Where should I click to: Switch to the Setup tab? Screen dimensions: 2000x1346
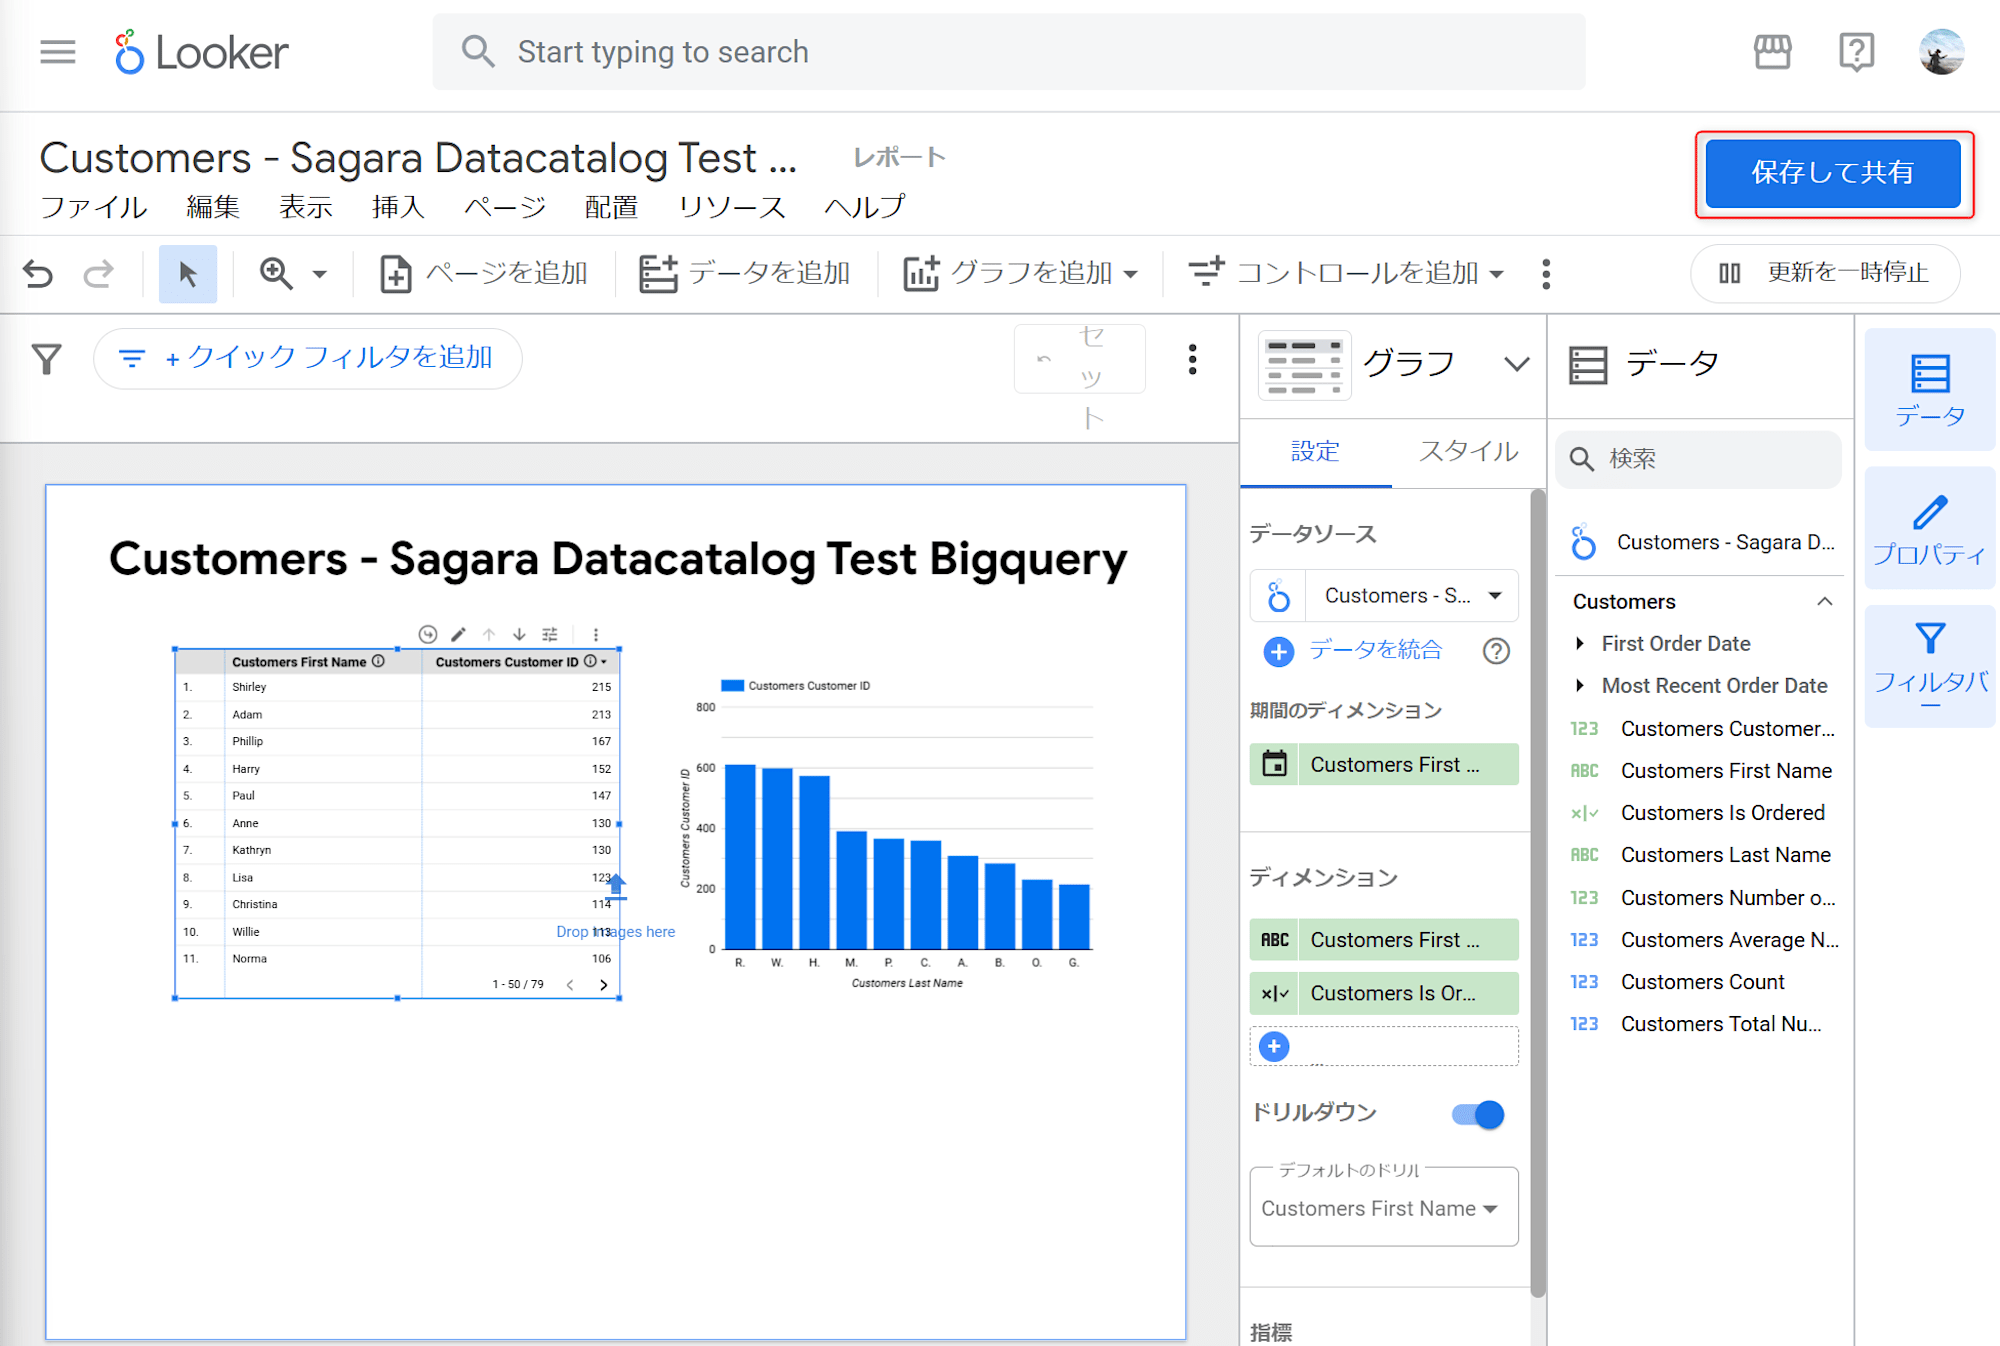pos(1315,451)
